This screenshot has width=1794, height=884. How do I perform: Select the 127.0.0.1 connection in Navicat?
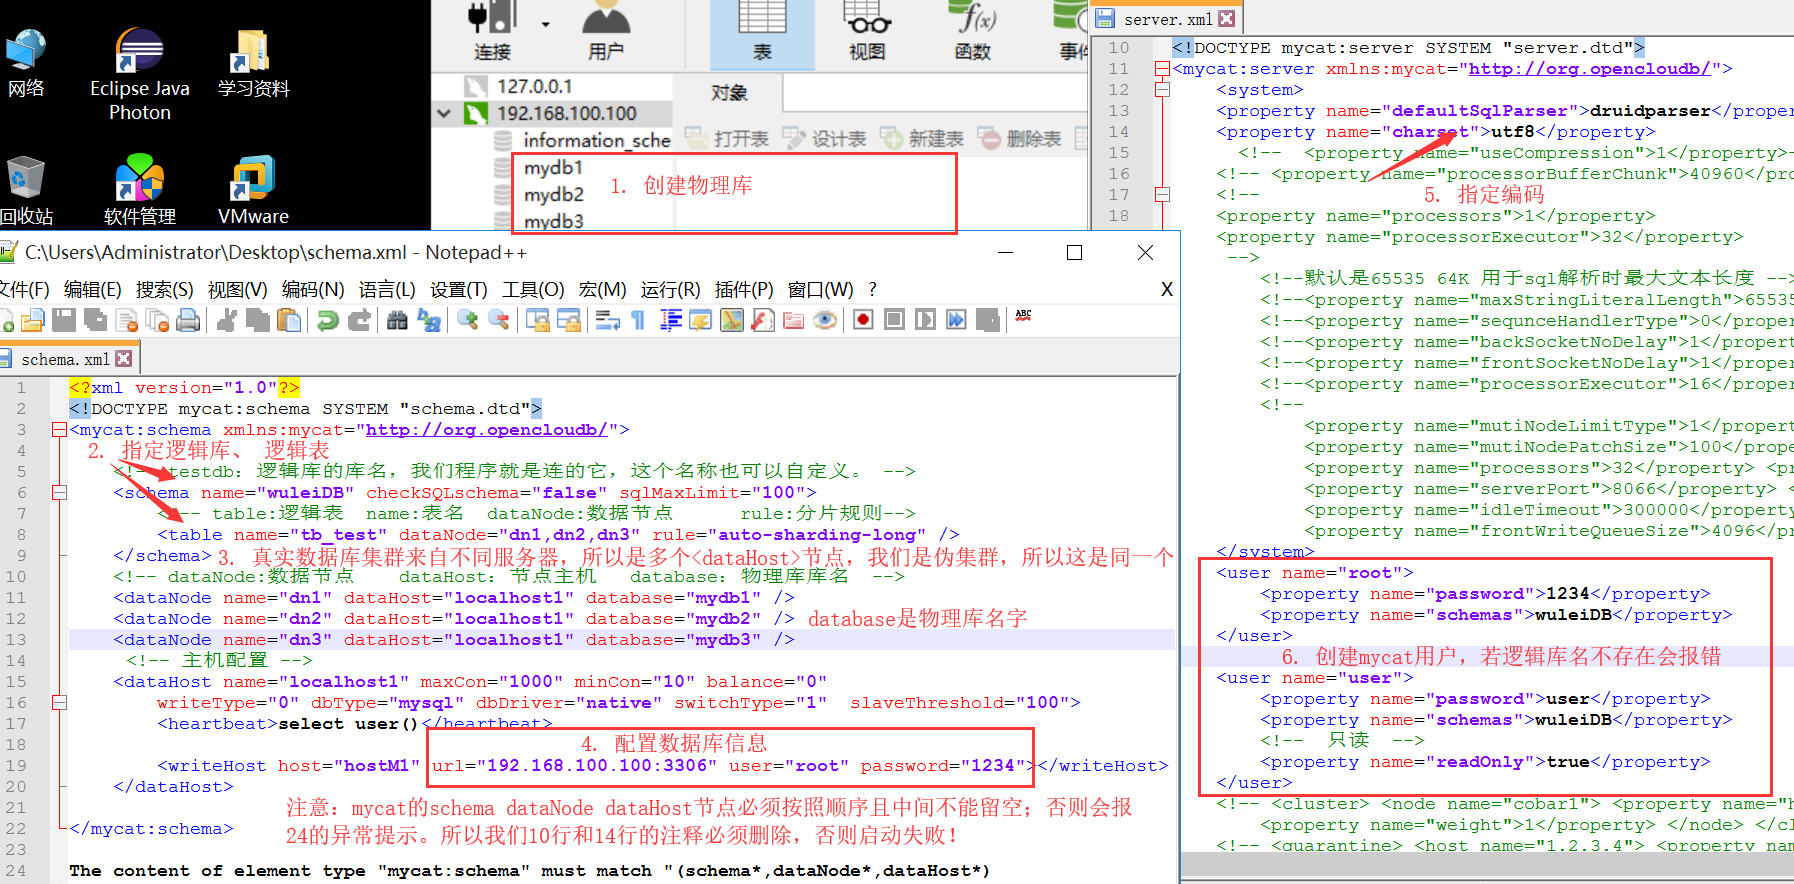coord(534,86)
